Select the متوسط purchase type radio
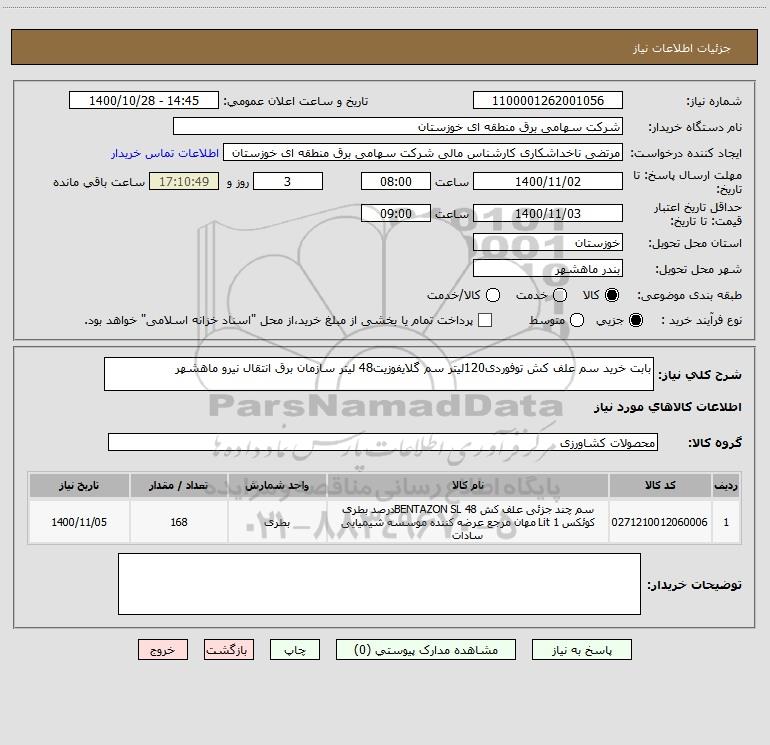The image size is (770, 745). [x=577, y=320]
